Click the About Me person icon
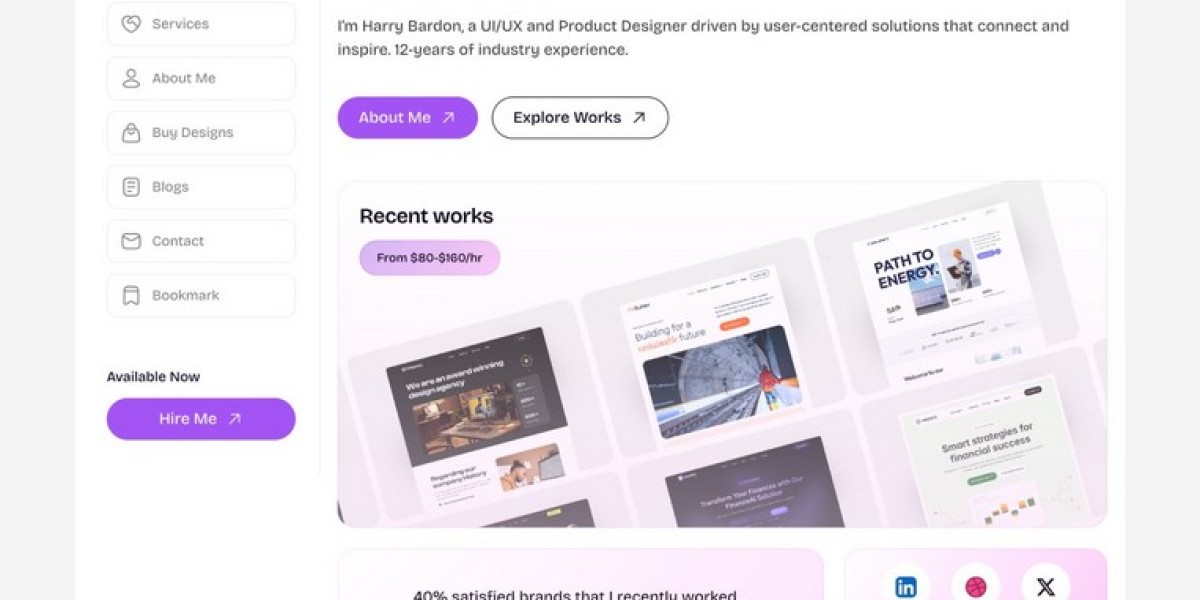 [131, 78]
